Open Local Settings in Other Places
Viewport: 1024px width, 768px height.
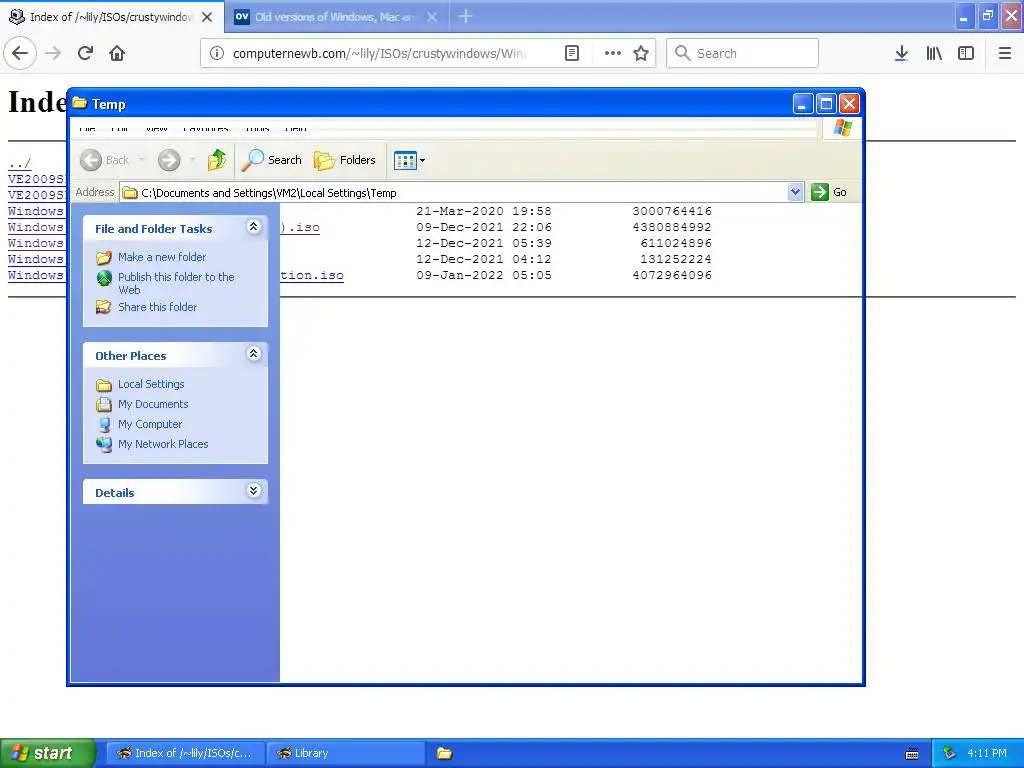tap(151, 384)
